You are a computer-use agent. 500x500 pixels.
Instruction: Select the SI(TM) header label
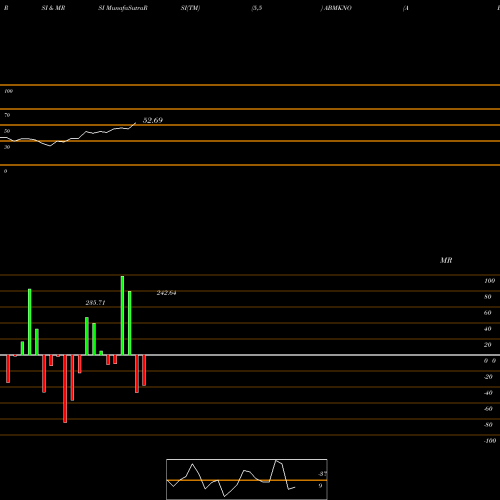click(x=190, y=8)
